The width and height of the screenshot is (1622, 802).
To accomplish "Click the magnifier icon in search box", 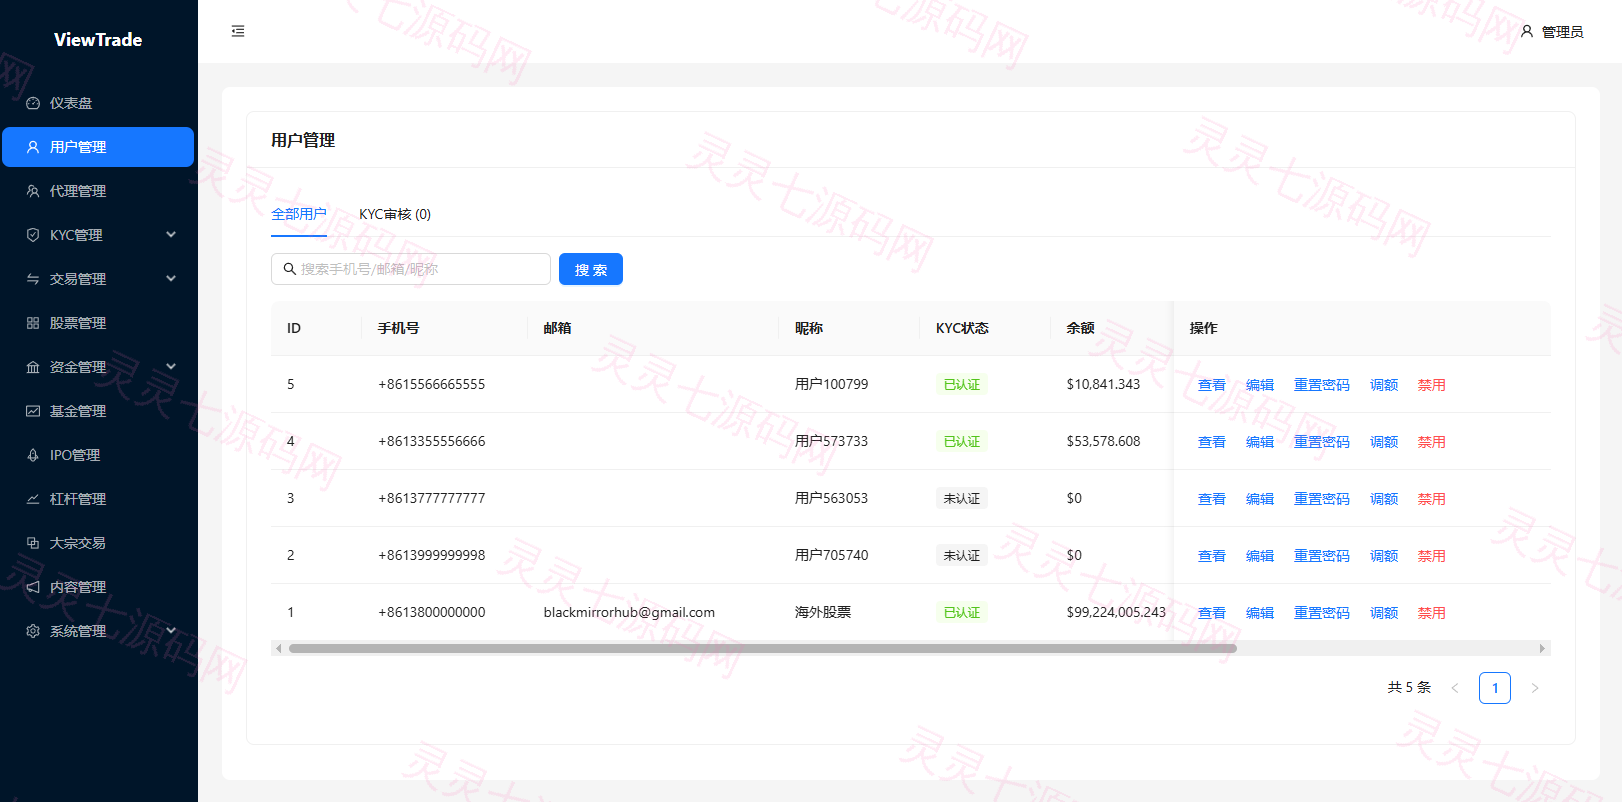I will [x=290, y=269].
